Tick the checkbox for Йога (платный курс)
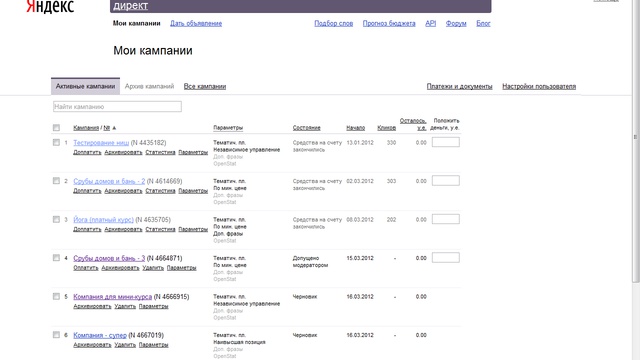The width and height of the screenshot is (640, 360). pyautogui.click(x=56, y=220)
